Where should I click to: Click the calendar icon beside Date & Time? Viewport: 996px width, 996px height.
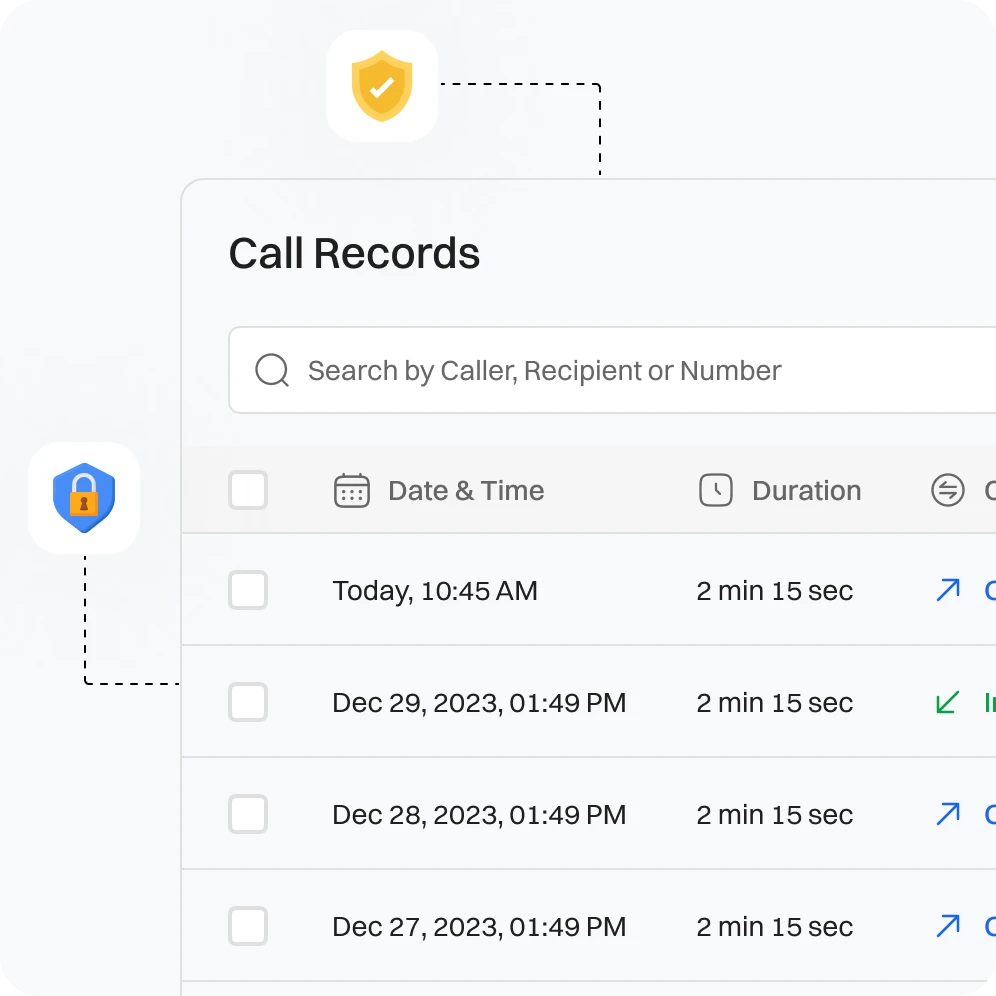click(351, 491)
